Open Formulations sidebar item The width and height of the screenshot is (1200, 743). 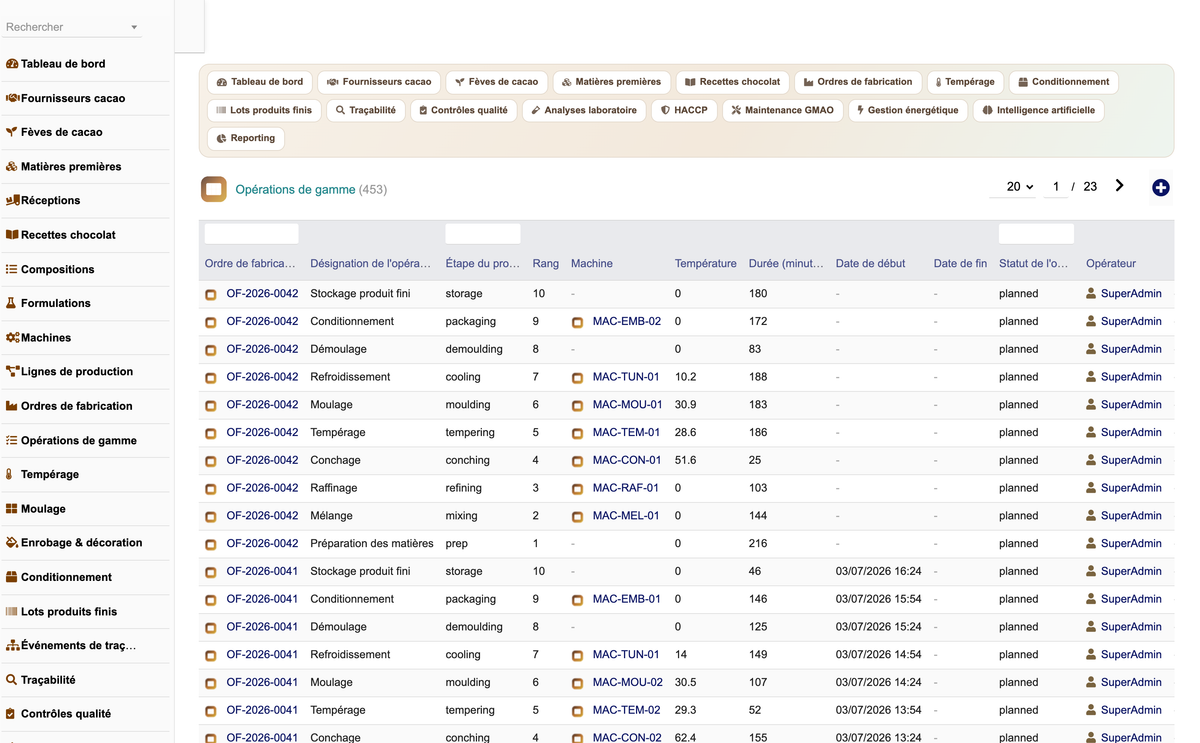click(x=48, y=303)
